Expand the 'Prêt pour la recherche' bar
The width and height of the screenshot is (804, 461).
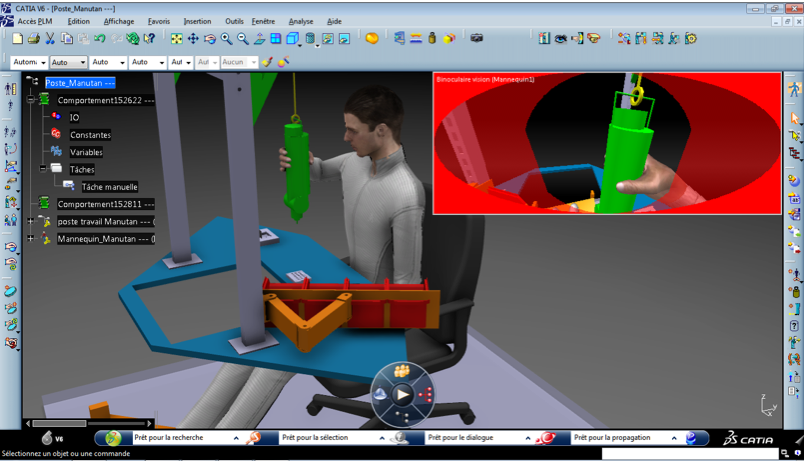coord(236,438)
